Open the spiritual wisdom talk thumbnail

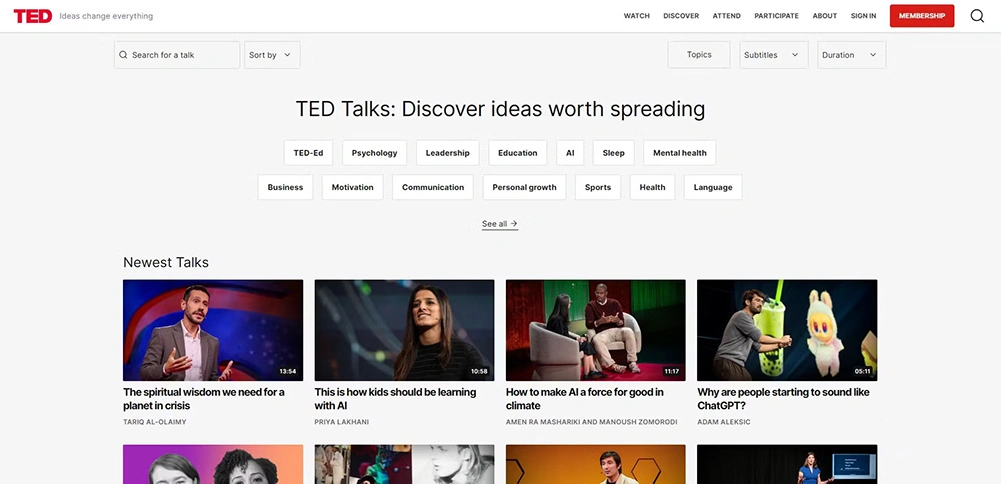coord(213,330)
